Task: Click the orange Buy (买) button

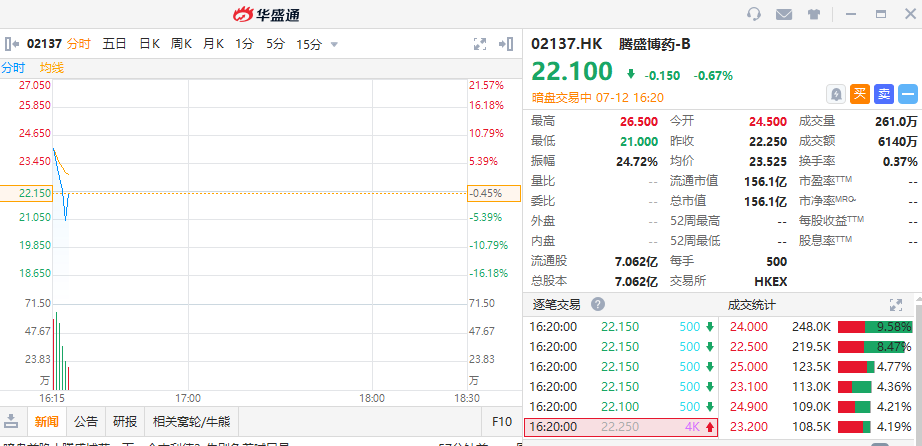Action: click(860, 94)
